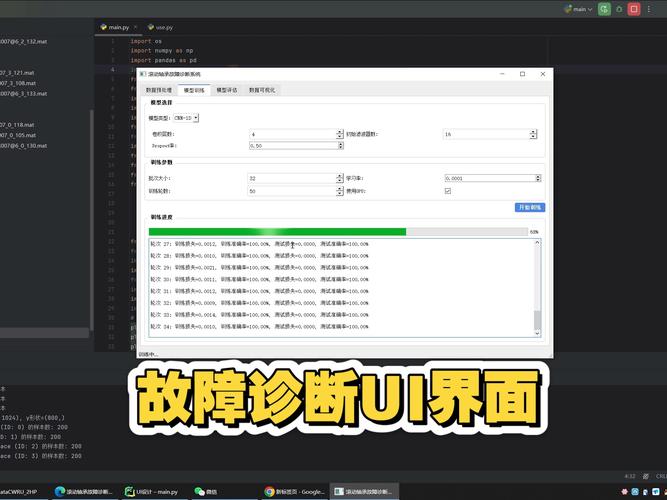Open the Edge browser taskbar item

click(83, 491)
